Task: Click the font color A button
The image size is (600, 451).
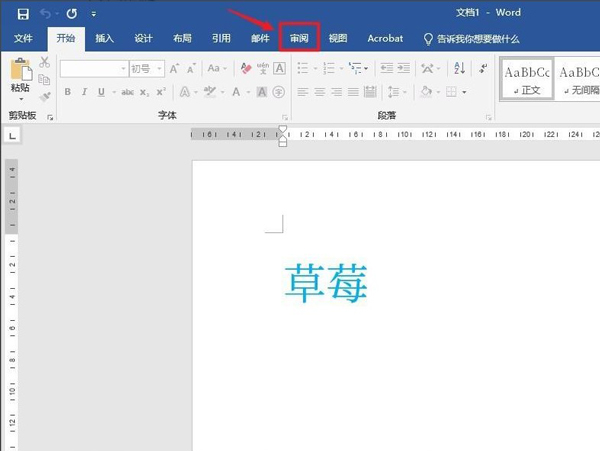Action: 236,92
